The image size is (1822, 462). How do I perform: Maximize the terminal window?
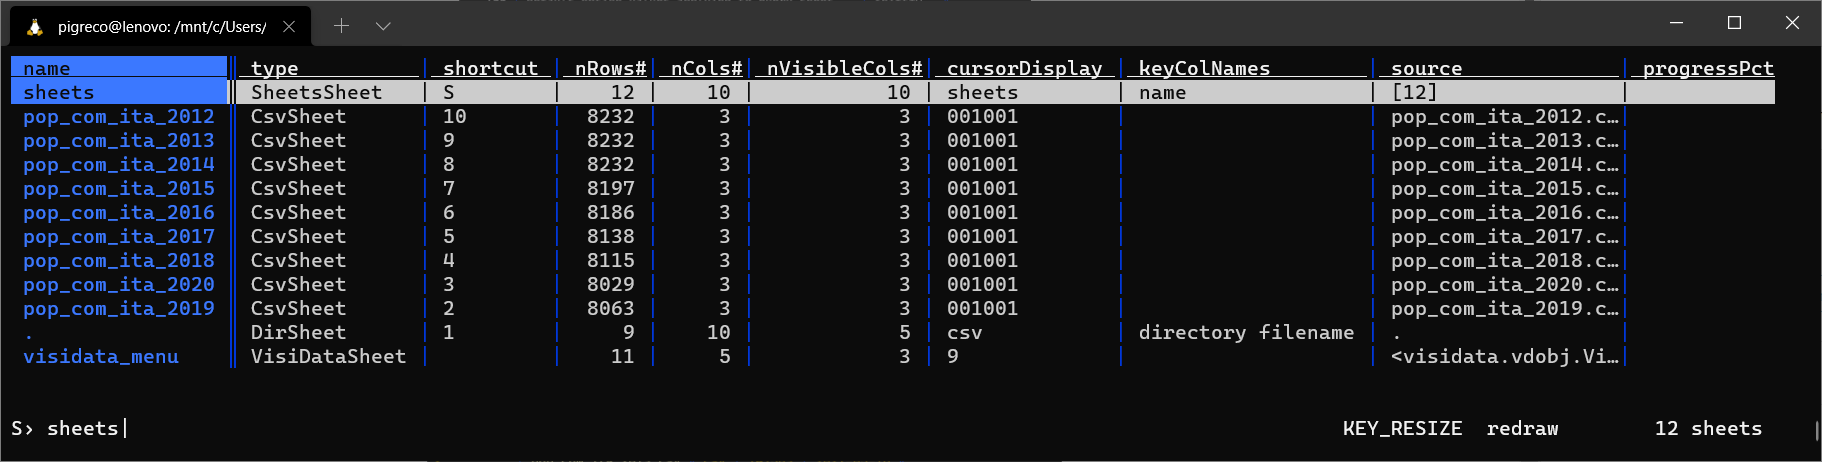[x=1734, y=23]
